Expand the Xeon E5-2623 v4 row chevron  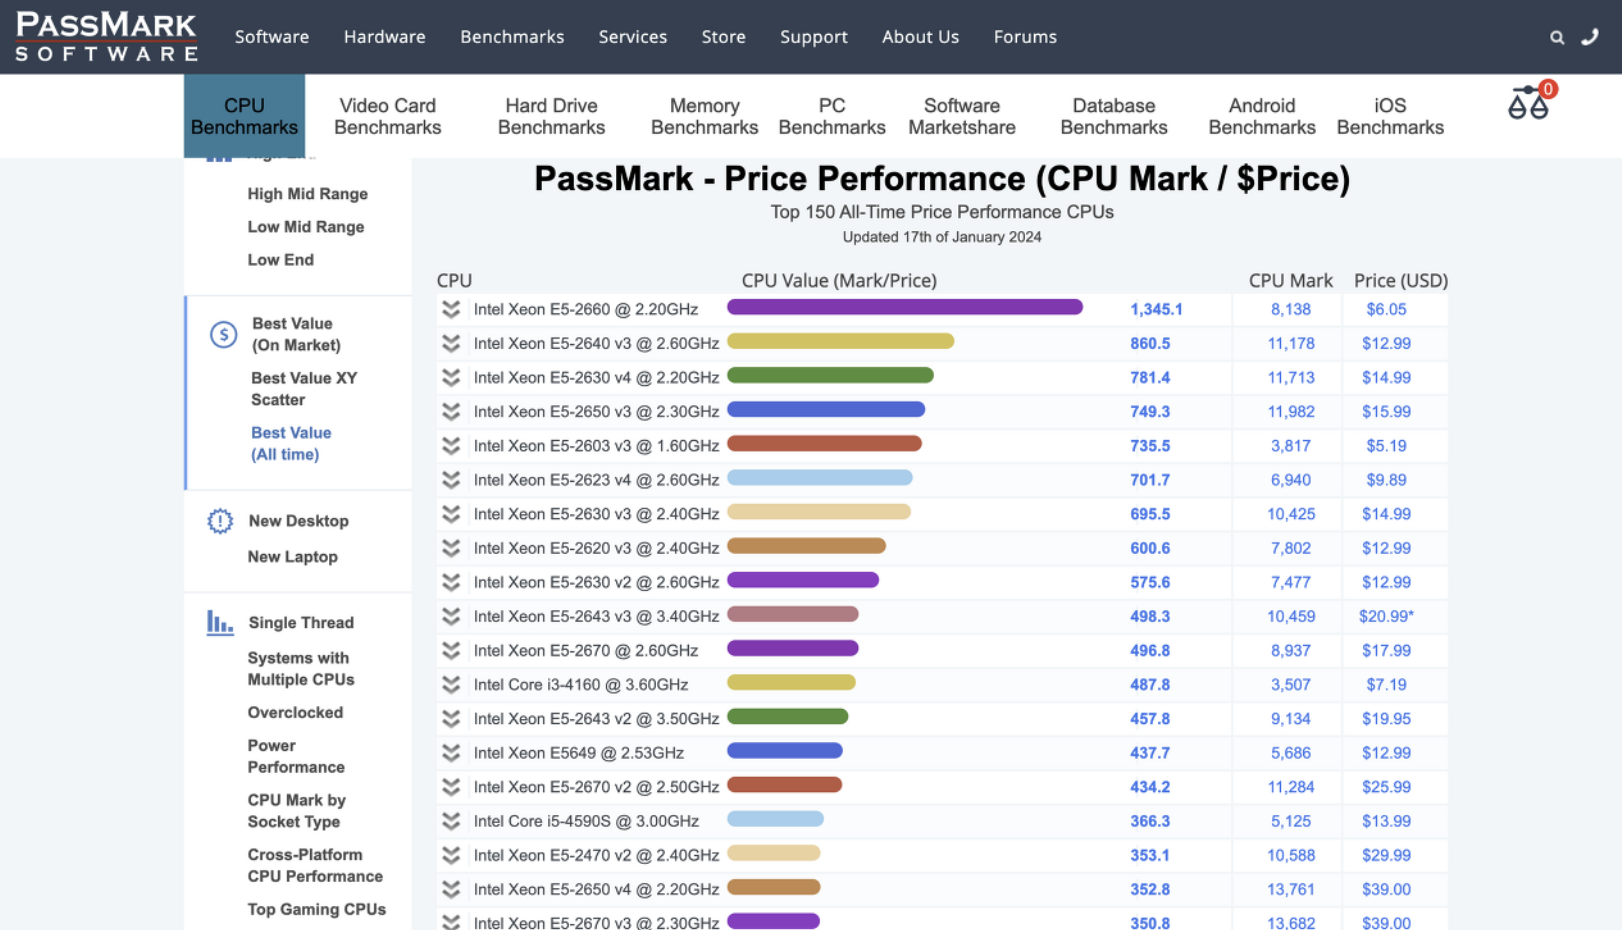451,480
